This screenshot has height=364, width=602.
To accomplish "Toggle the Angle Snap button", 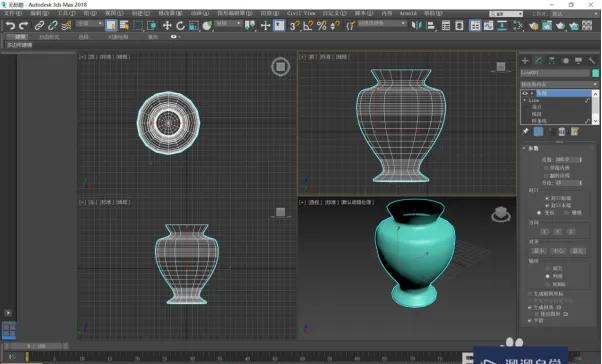I will (x=308, y=26).
